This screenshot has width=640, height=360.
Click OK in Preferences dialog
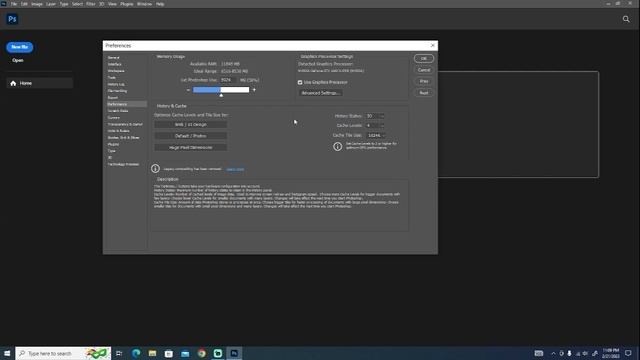(x=424, y=58)
